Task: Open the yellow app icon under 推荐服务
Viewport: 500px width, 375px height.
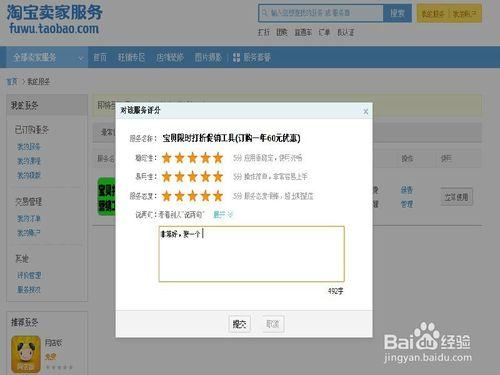Action: [x=26, y=354]
